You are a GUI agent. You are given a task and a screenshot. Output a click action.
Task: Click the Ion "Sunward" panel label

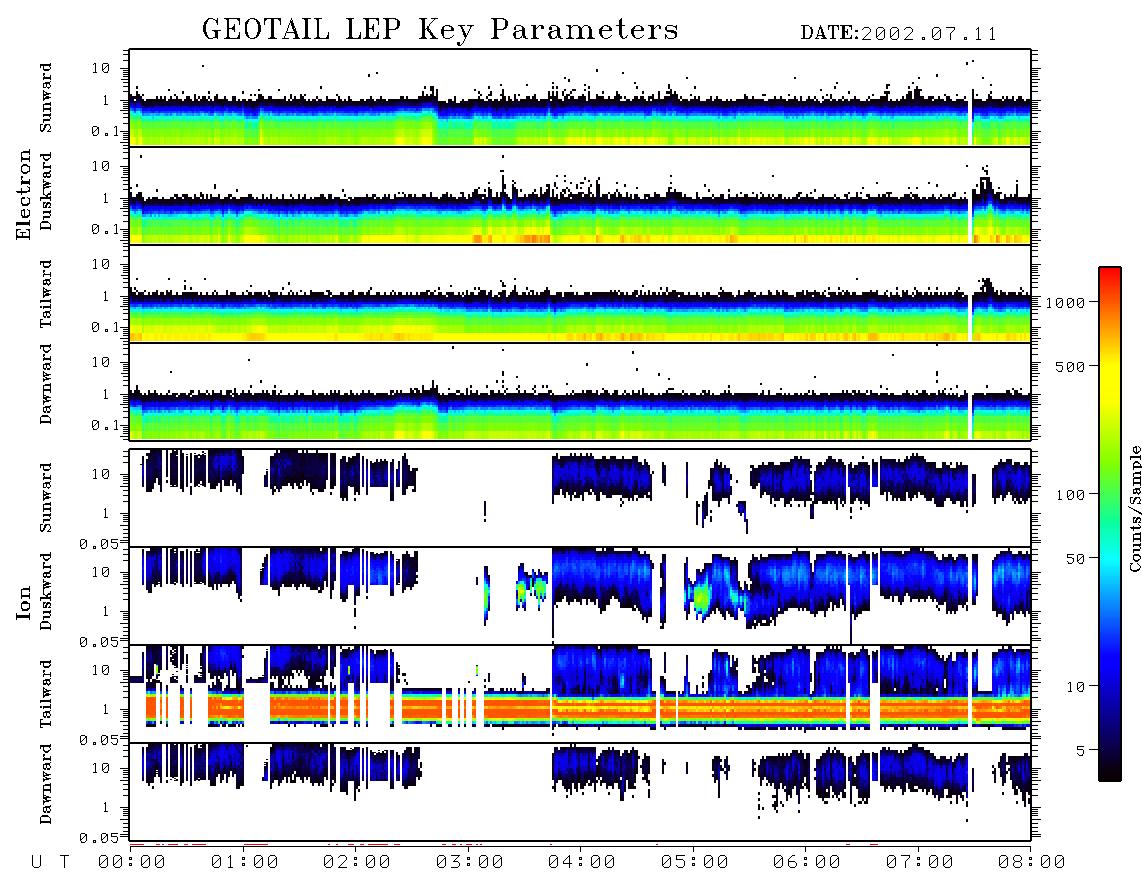(x=46, y=498)
